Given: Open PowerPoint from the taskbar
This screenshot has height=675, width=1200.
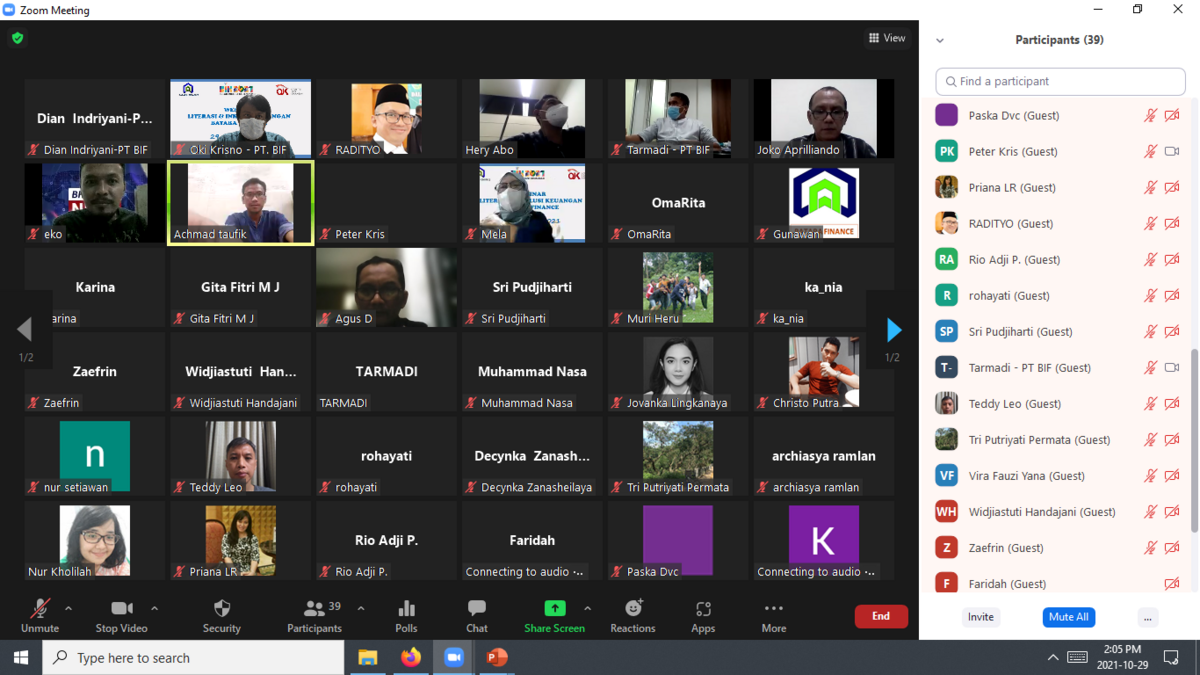Looking at the screenshot, I should pos(497,657).
